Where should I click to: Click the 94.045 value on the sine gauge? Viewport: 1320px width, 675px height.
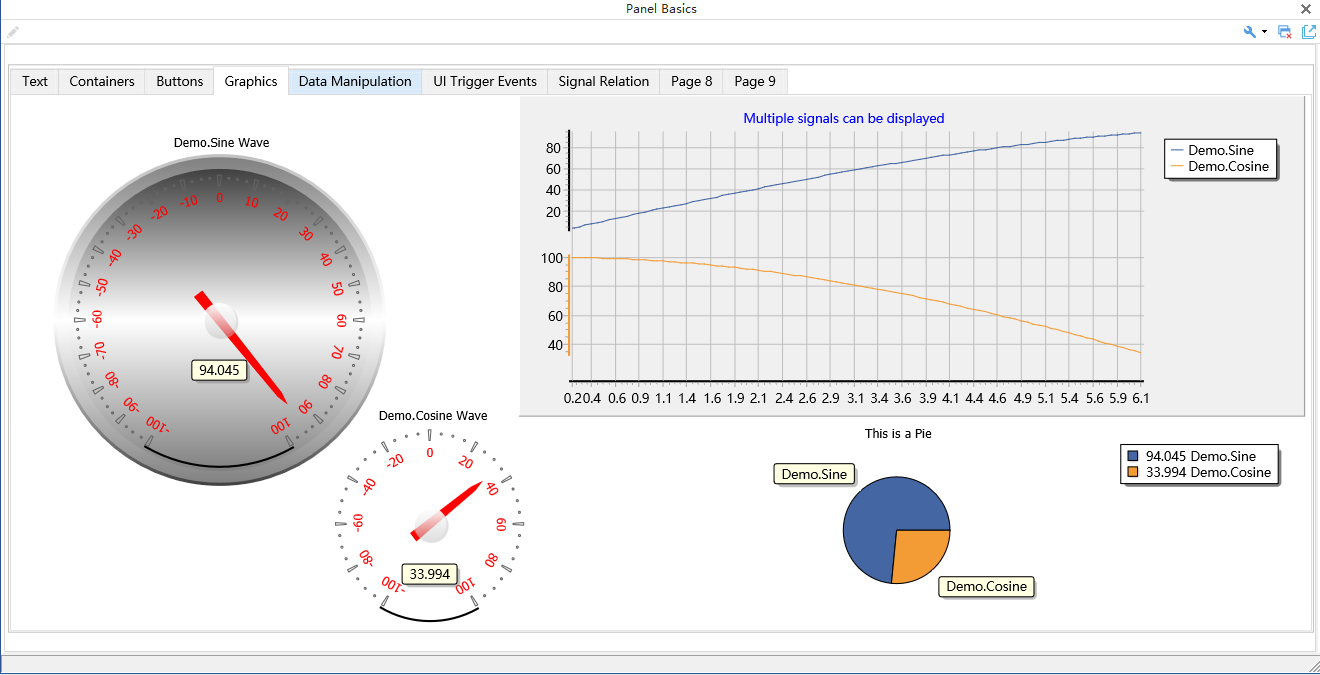[x=219, y=370]
